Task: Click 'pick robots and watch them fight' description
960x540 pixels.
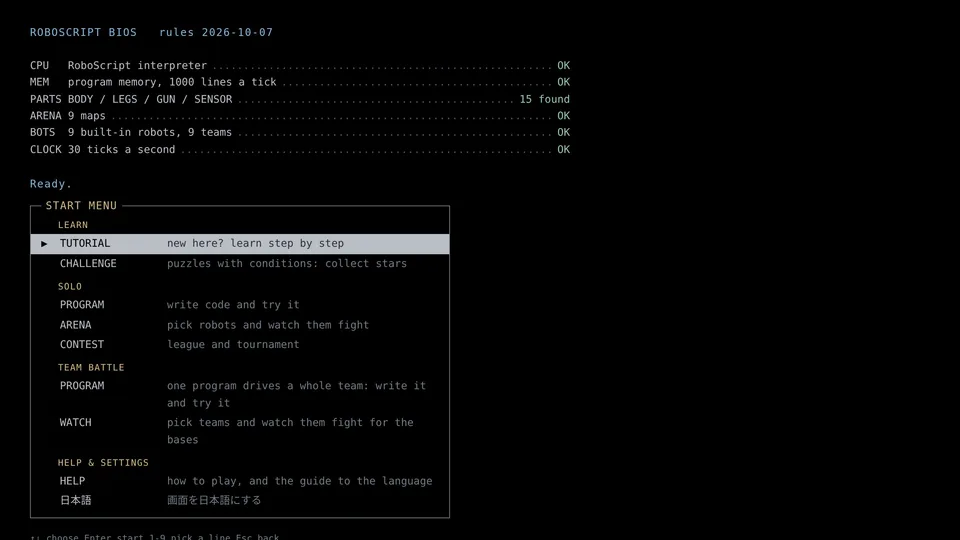Action: pos(268,325)
